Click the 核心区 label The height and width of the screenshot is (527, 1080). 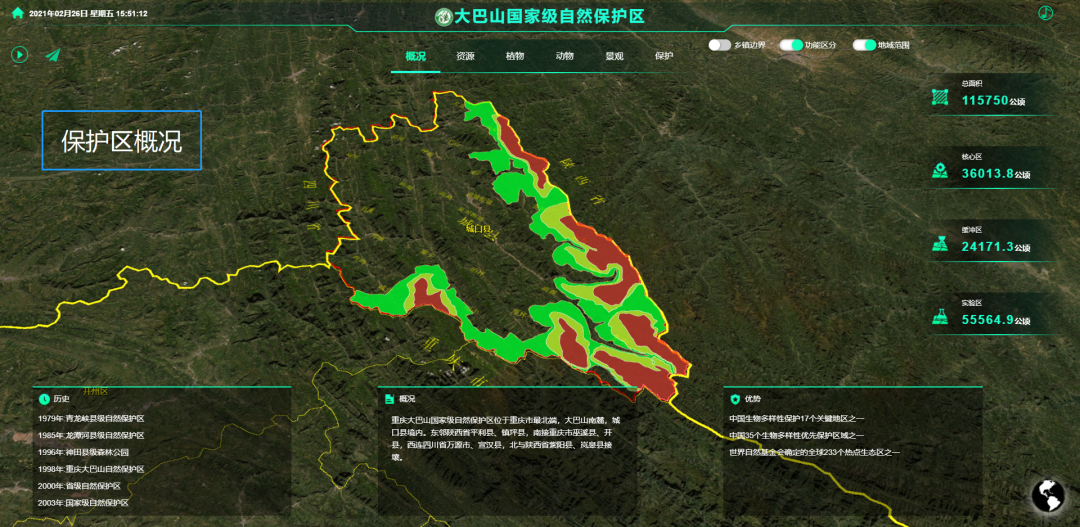point(971,156)
